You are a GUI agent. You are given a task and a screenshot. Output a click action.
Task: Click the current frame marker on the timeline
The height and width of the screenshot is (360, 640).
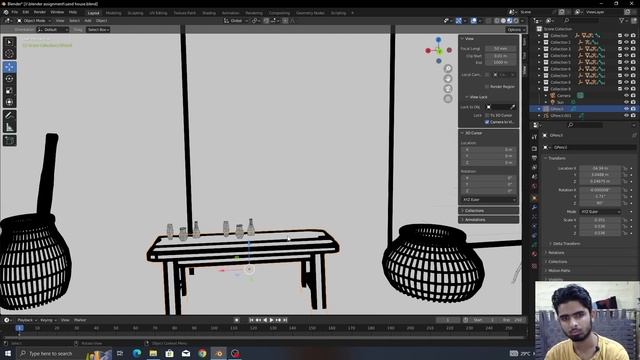click(x=19, y=328)
